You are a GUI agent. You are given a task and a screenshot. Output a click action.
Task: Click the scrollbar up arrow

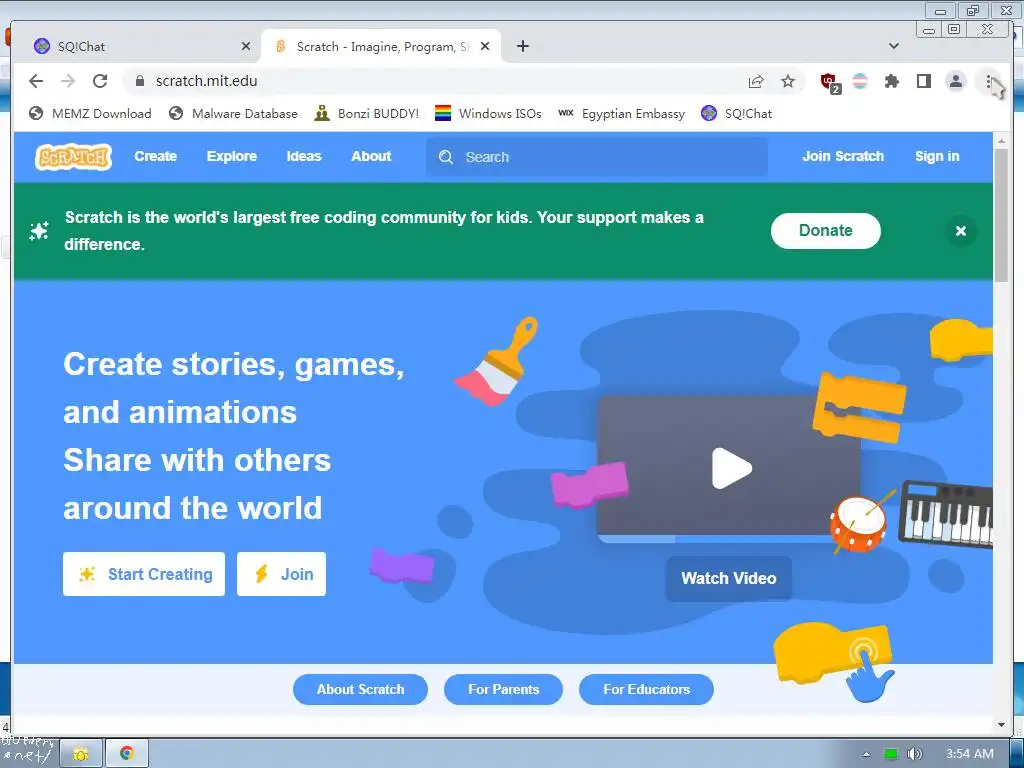pyautogui.click(x=1001, y=140)
